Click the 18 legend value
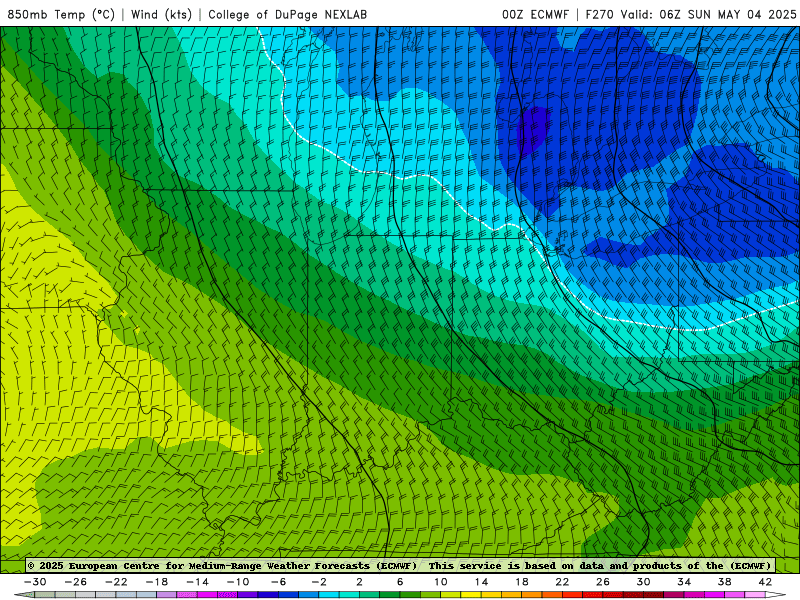Viewport: 800px width, 600px height. pos(522,582)
